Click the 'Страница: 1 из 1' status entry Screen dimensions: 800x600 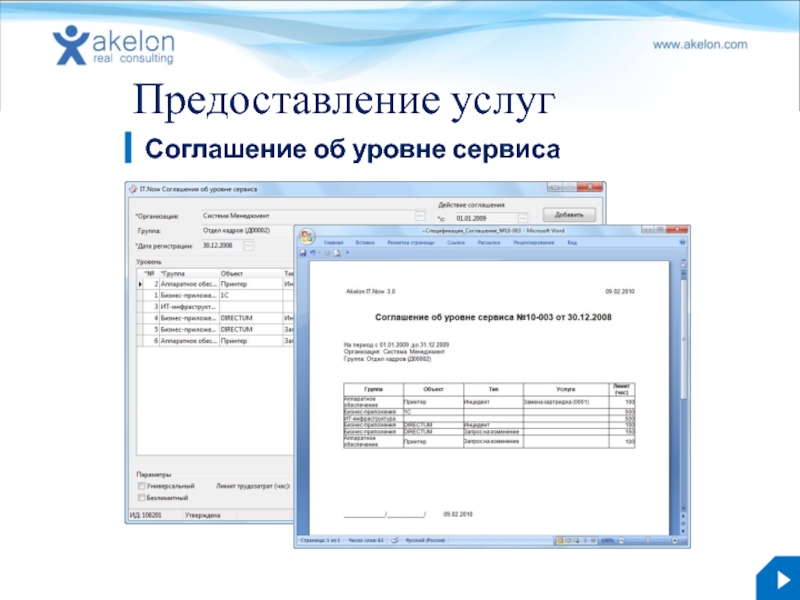click(320, 540)
